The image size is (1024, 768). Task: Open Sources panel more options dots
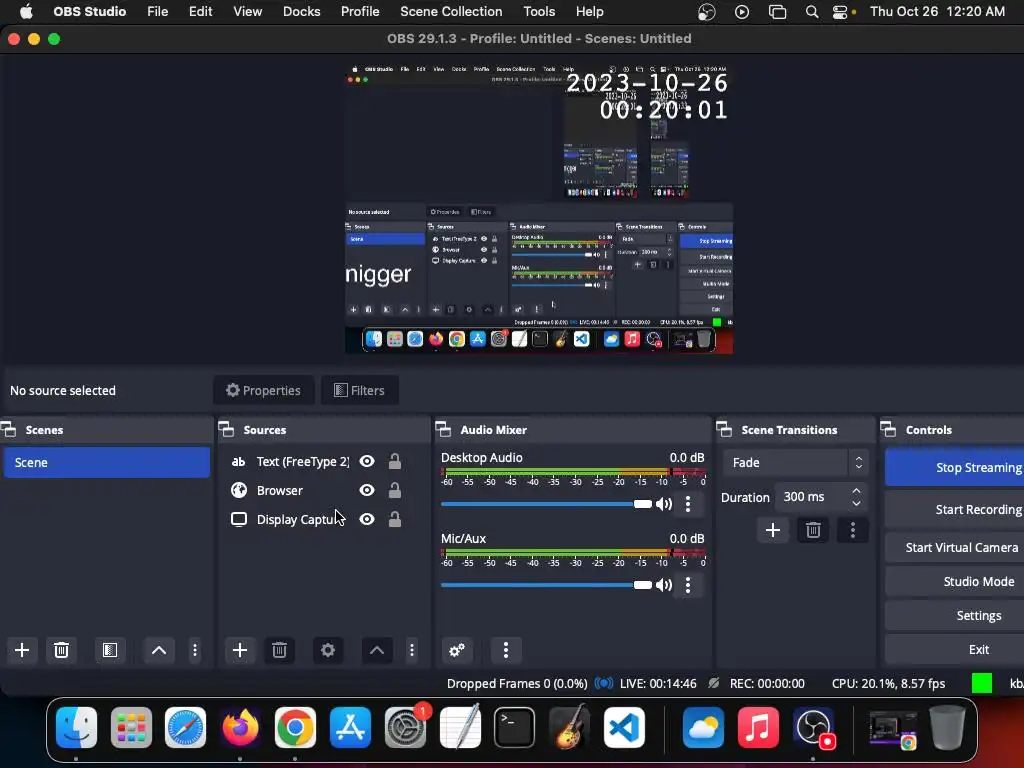tap(412, 650)
